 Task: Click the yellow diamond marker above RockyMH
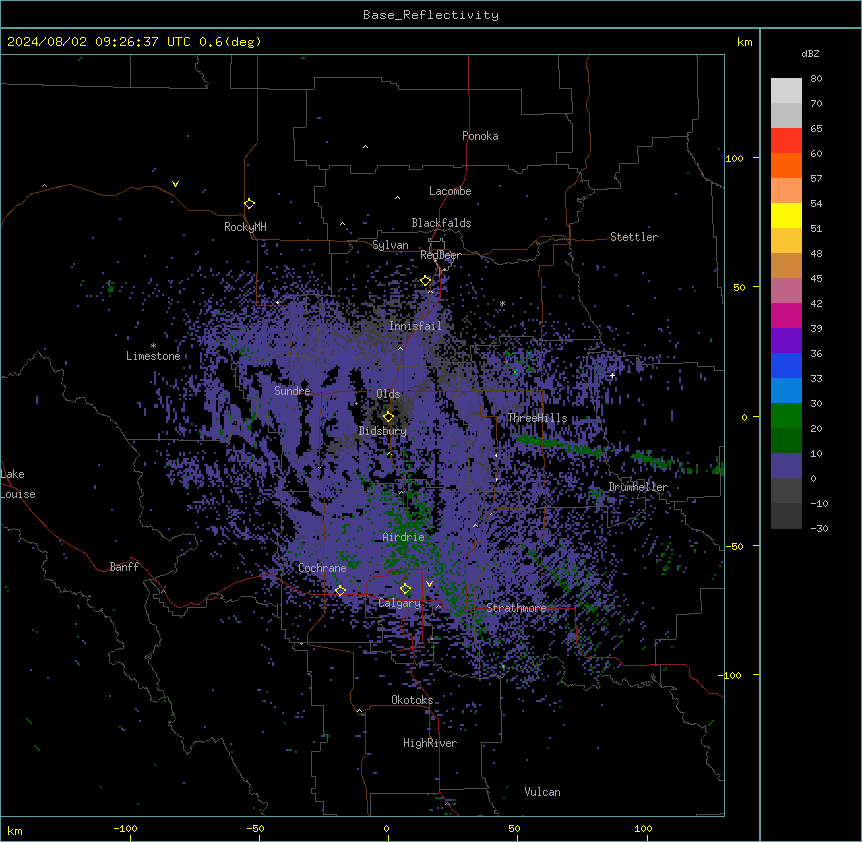coord(250,204)
